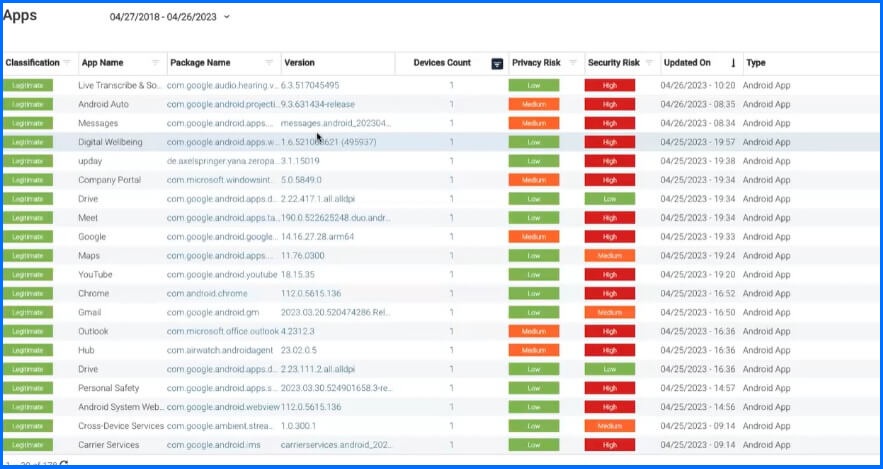Open the Security Risk column filter icon
Screen dimensions: 883x469
click(649, 62)
